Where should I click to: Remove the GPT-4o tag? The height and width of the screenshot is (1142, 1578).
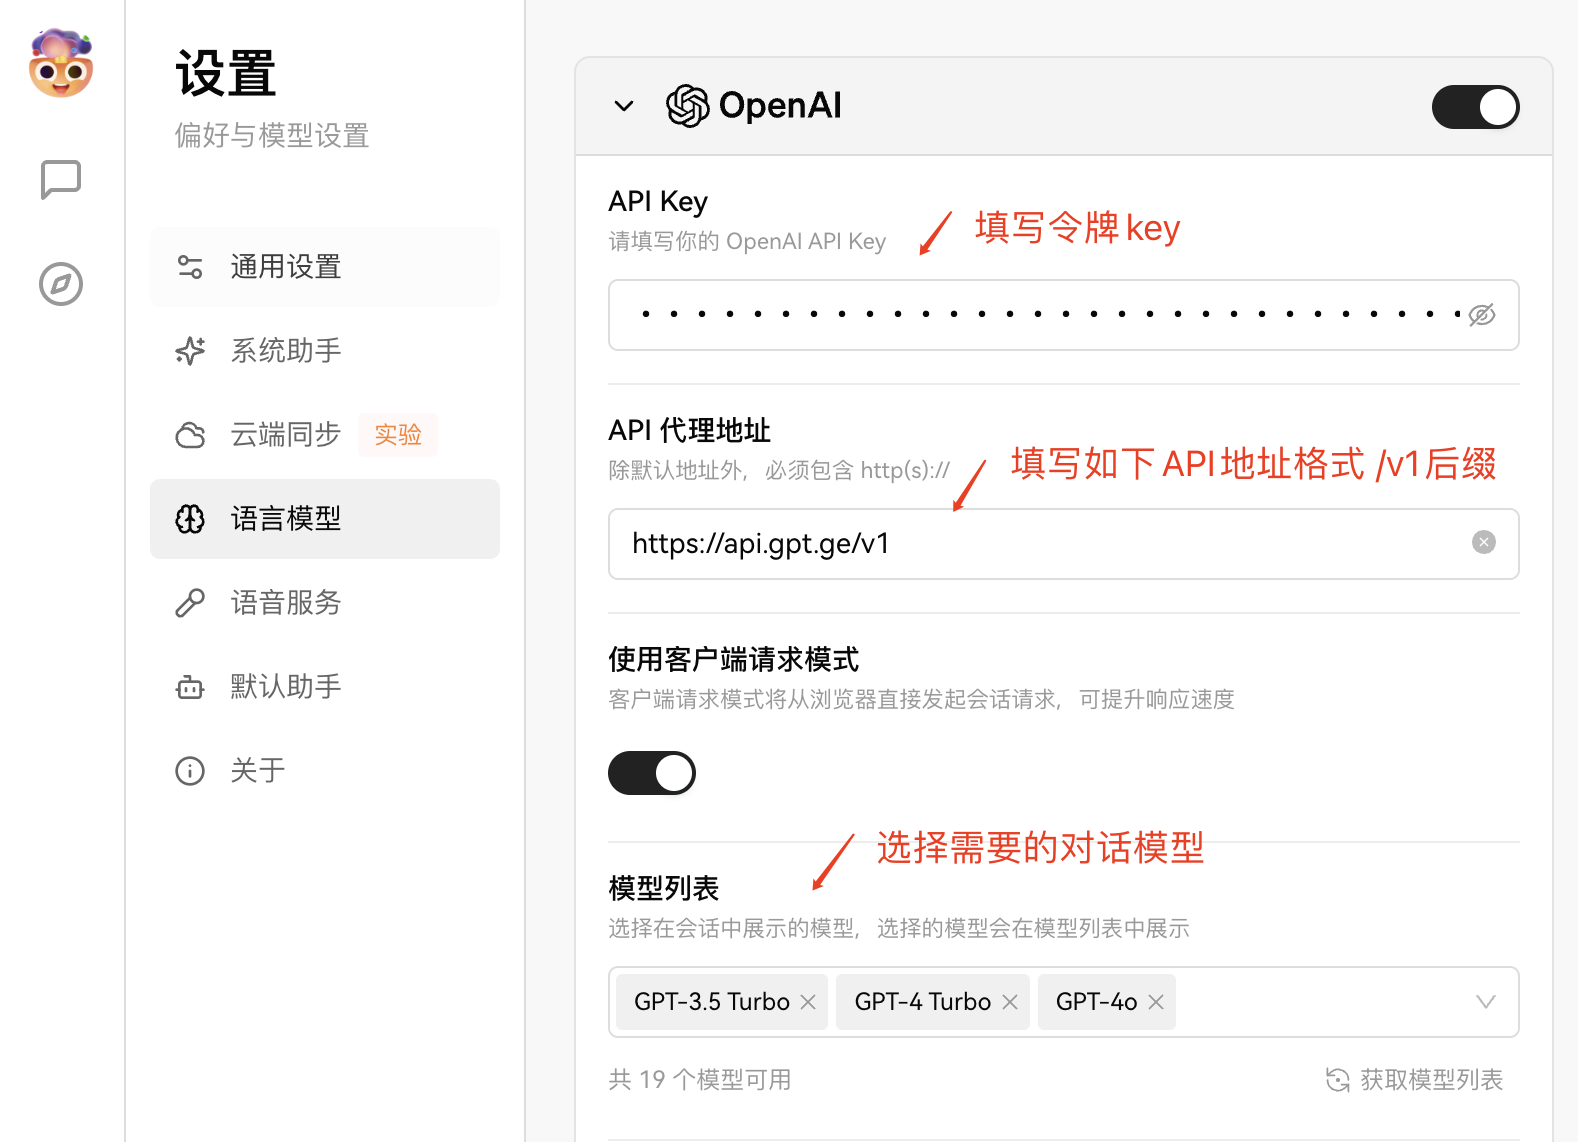1156,1002
